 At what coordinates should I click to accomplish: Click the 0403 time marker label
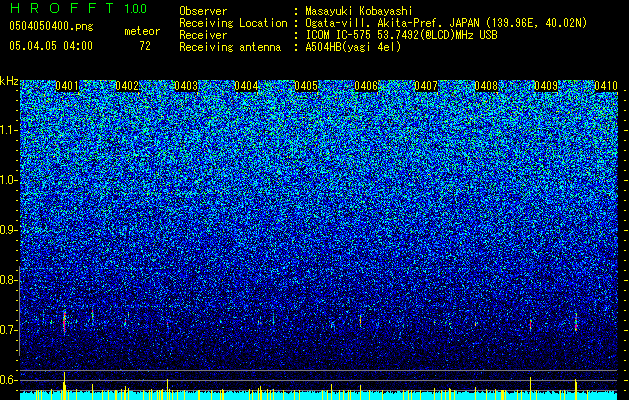tap(187, 86)
